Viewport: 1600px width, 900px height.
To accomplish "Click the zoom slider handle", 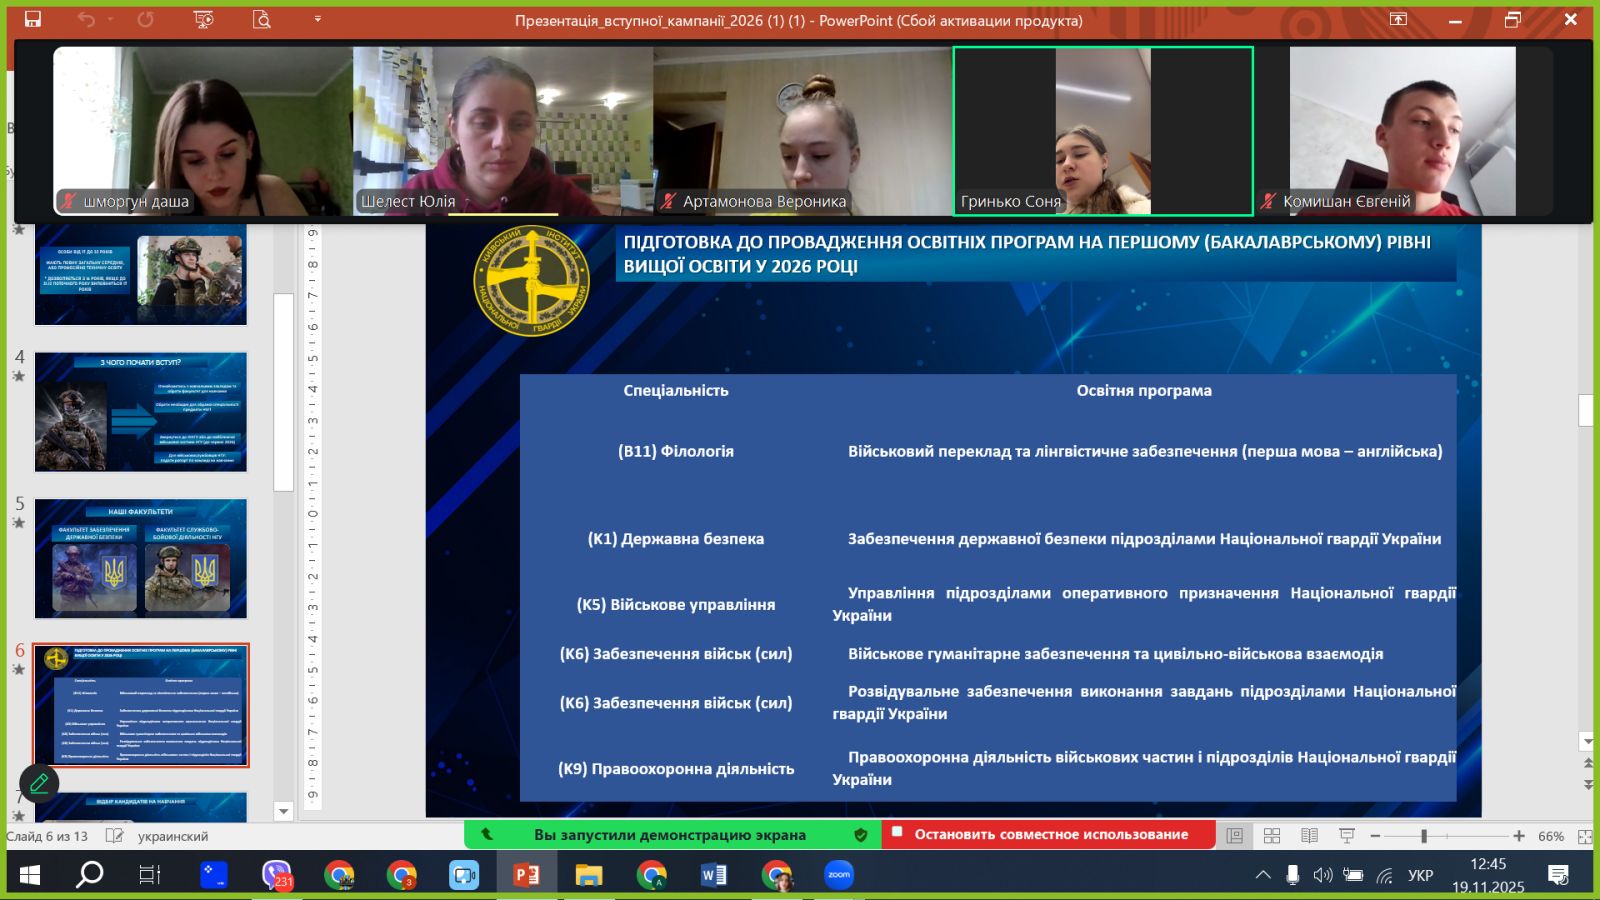I will click(1423, 836).
